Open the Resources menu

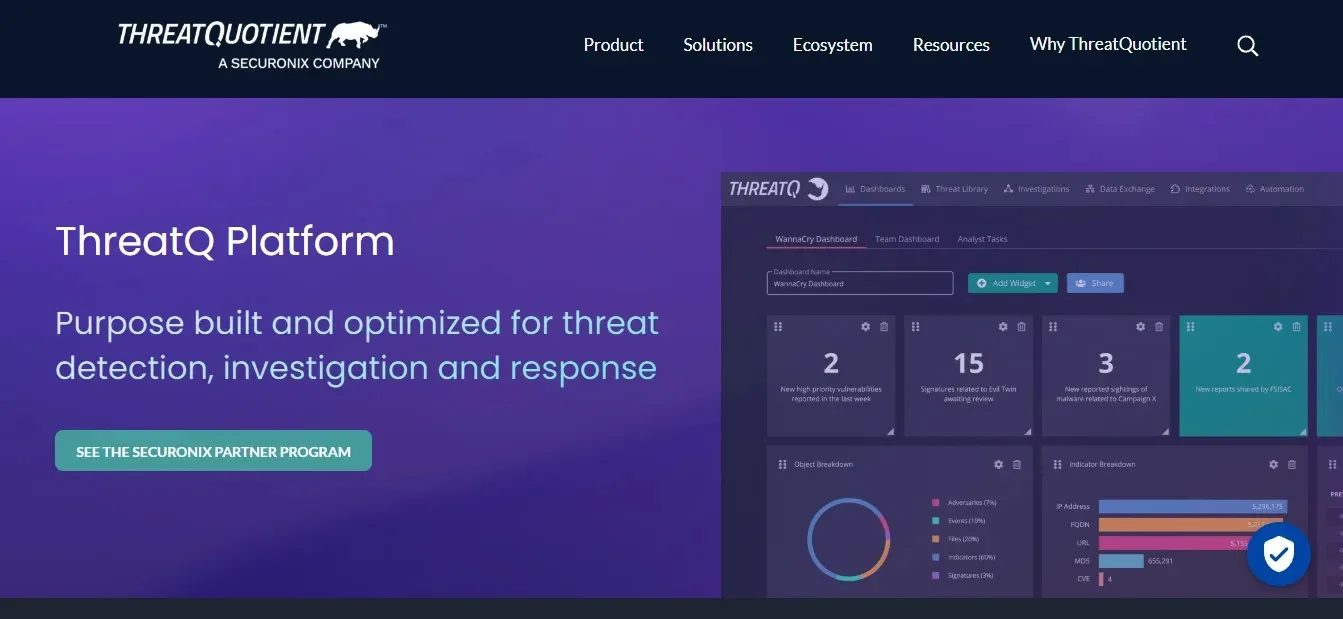pos(951,45)
